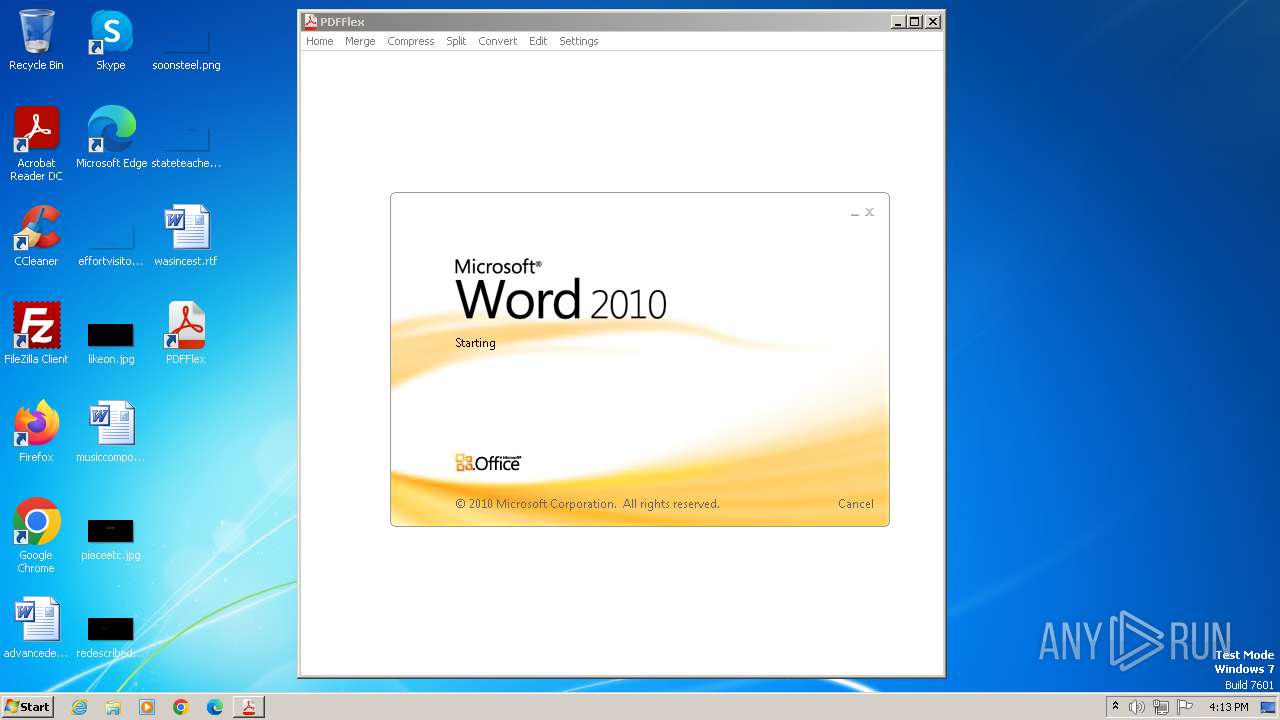This screenshot has width=1280, height=720.
Task: Open the Recycle Bin desktop icon
Action: (36, 40)
